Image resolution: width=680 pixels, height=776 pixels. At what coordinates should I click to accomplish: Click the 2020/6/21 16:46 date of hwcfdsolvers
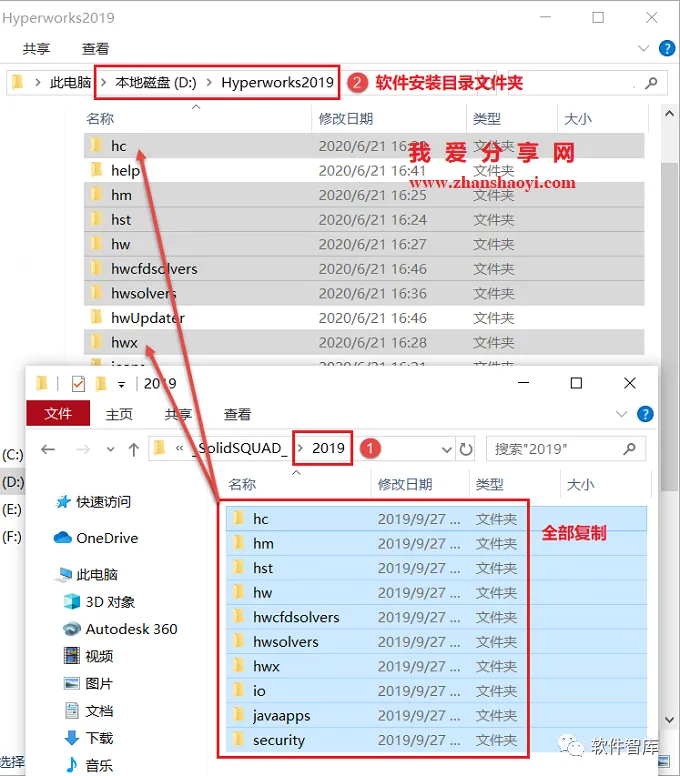(372, 269)
